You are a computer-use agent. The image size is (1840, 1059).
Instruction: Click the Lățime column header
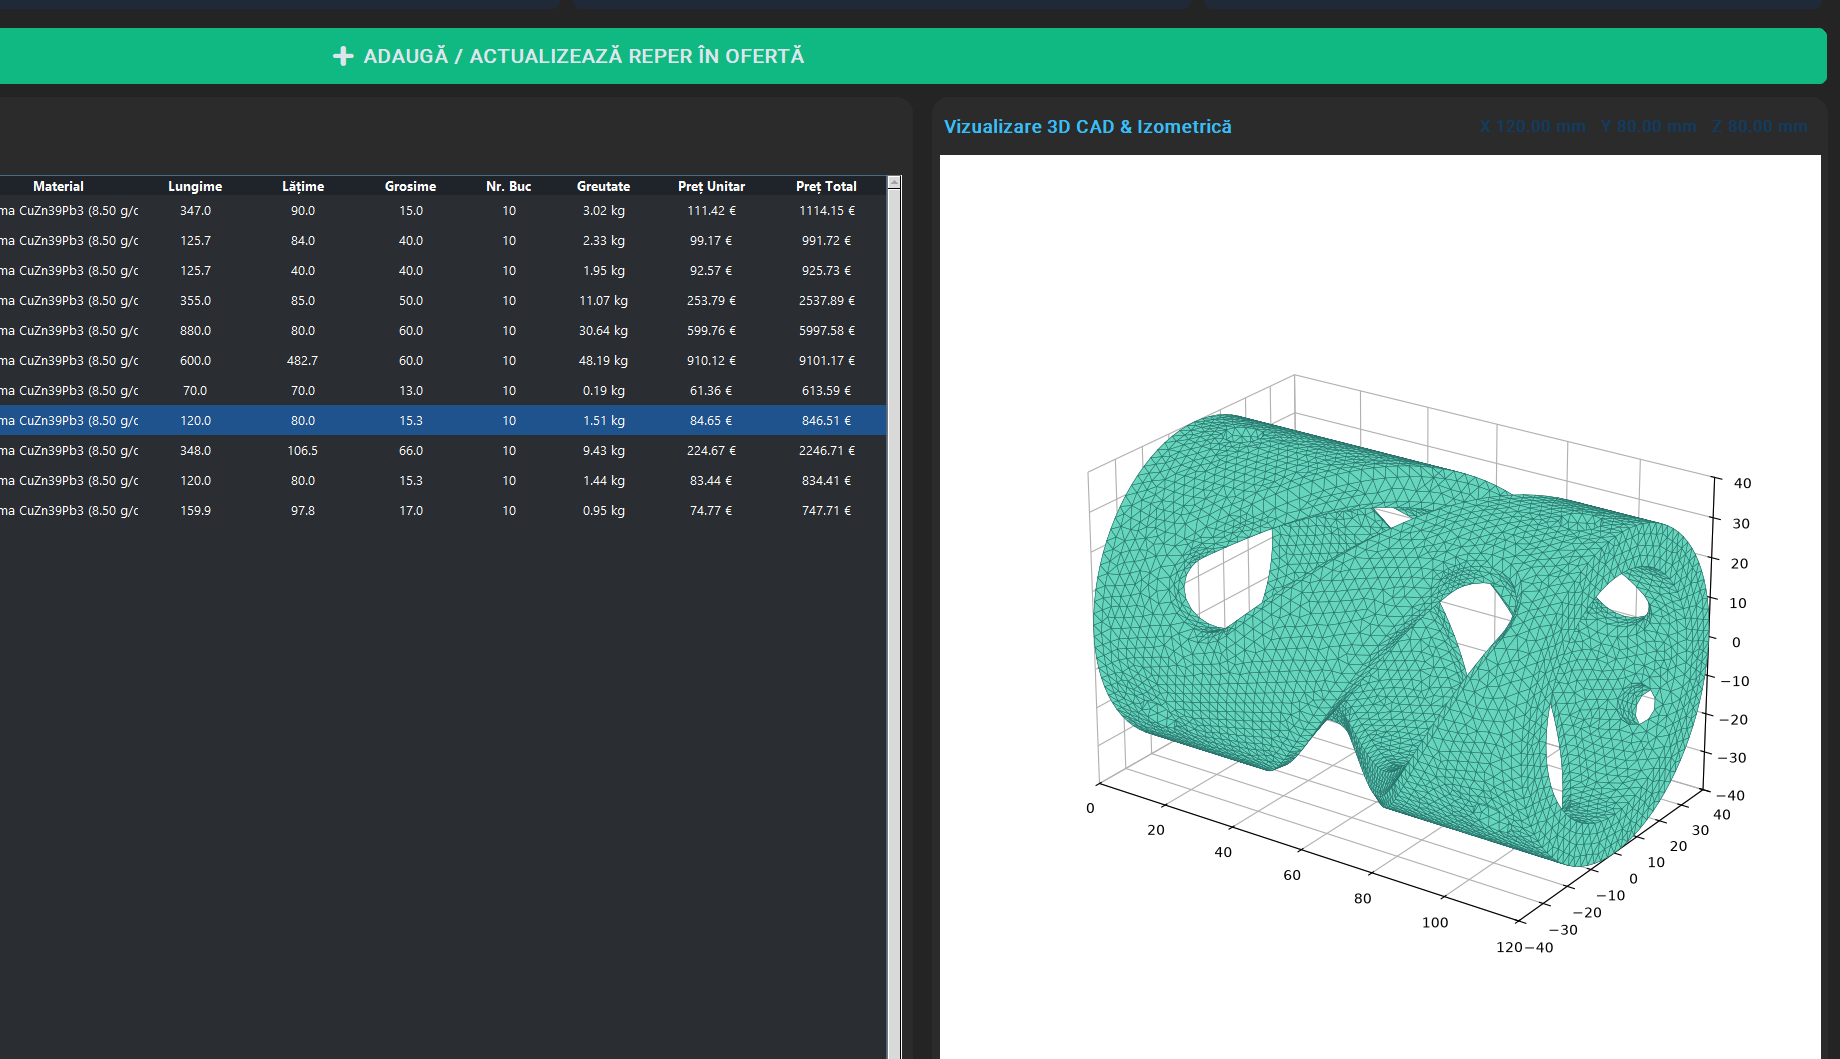pos(303,186)
